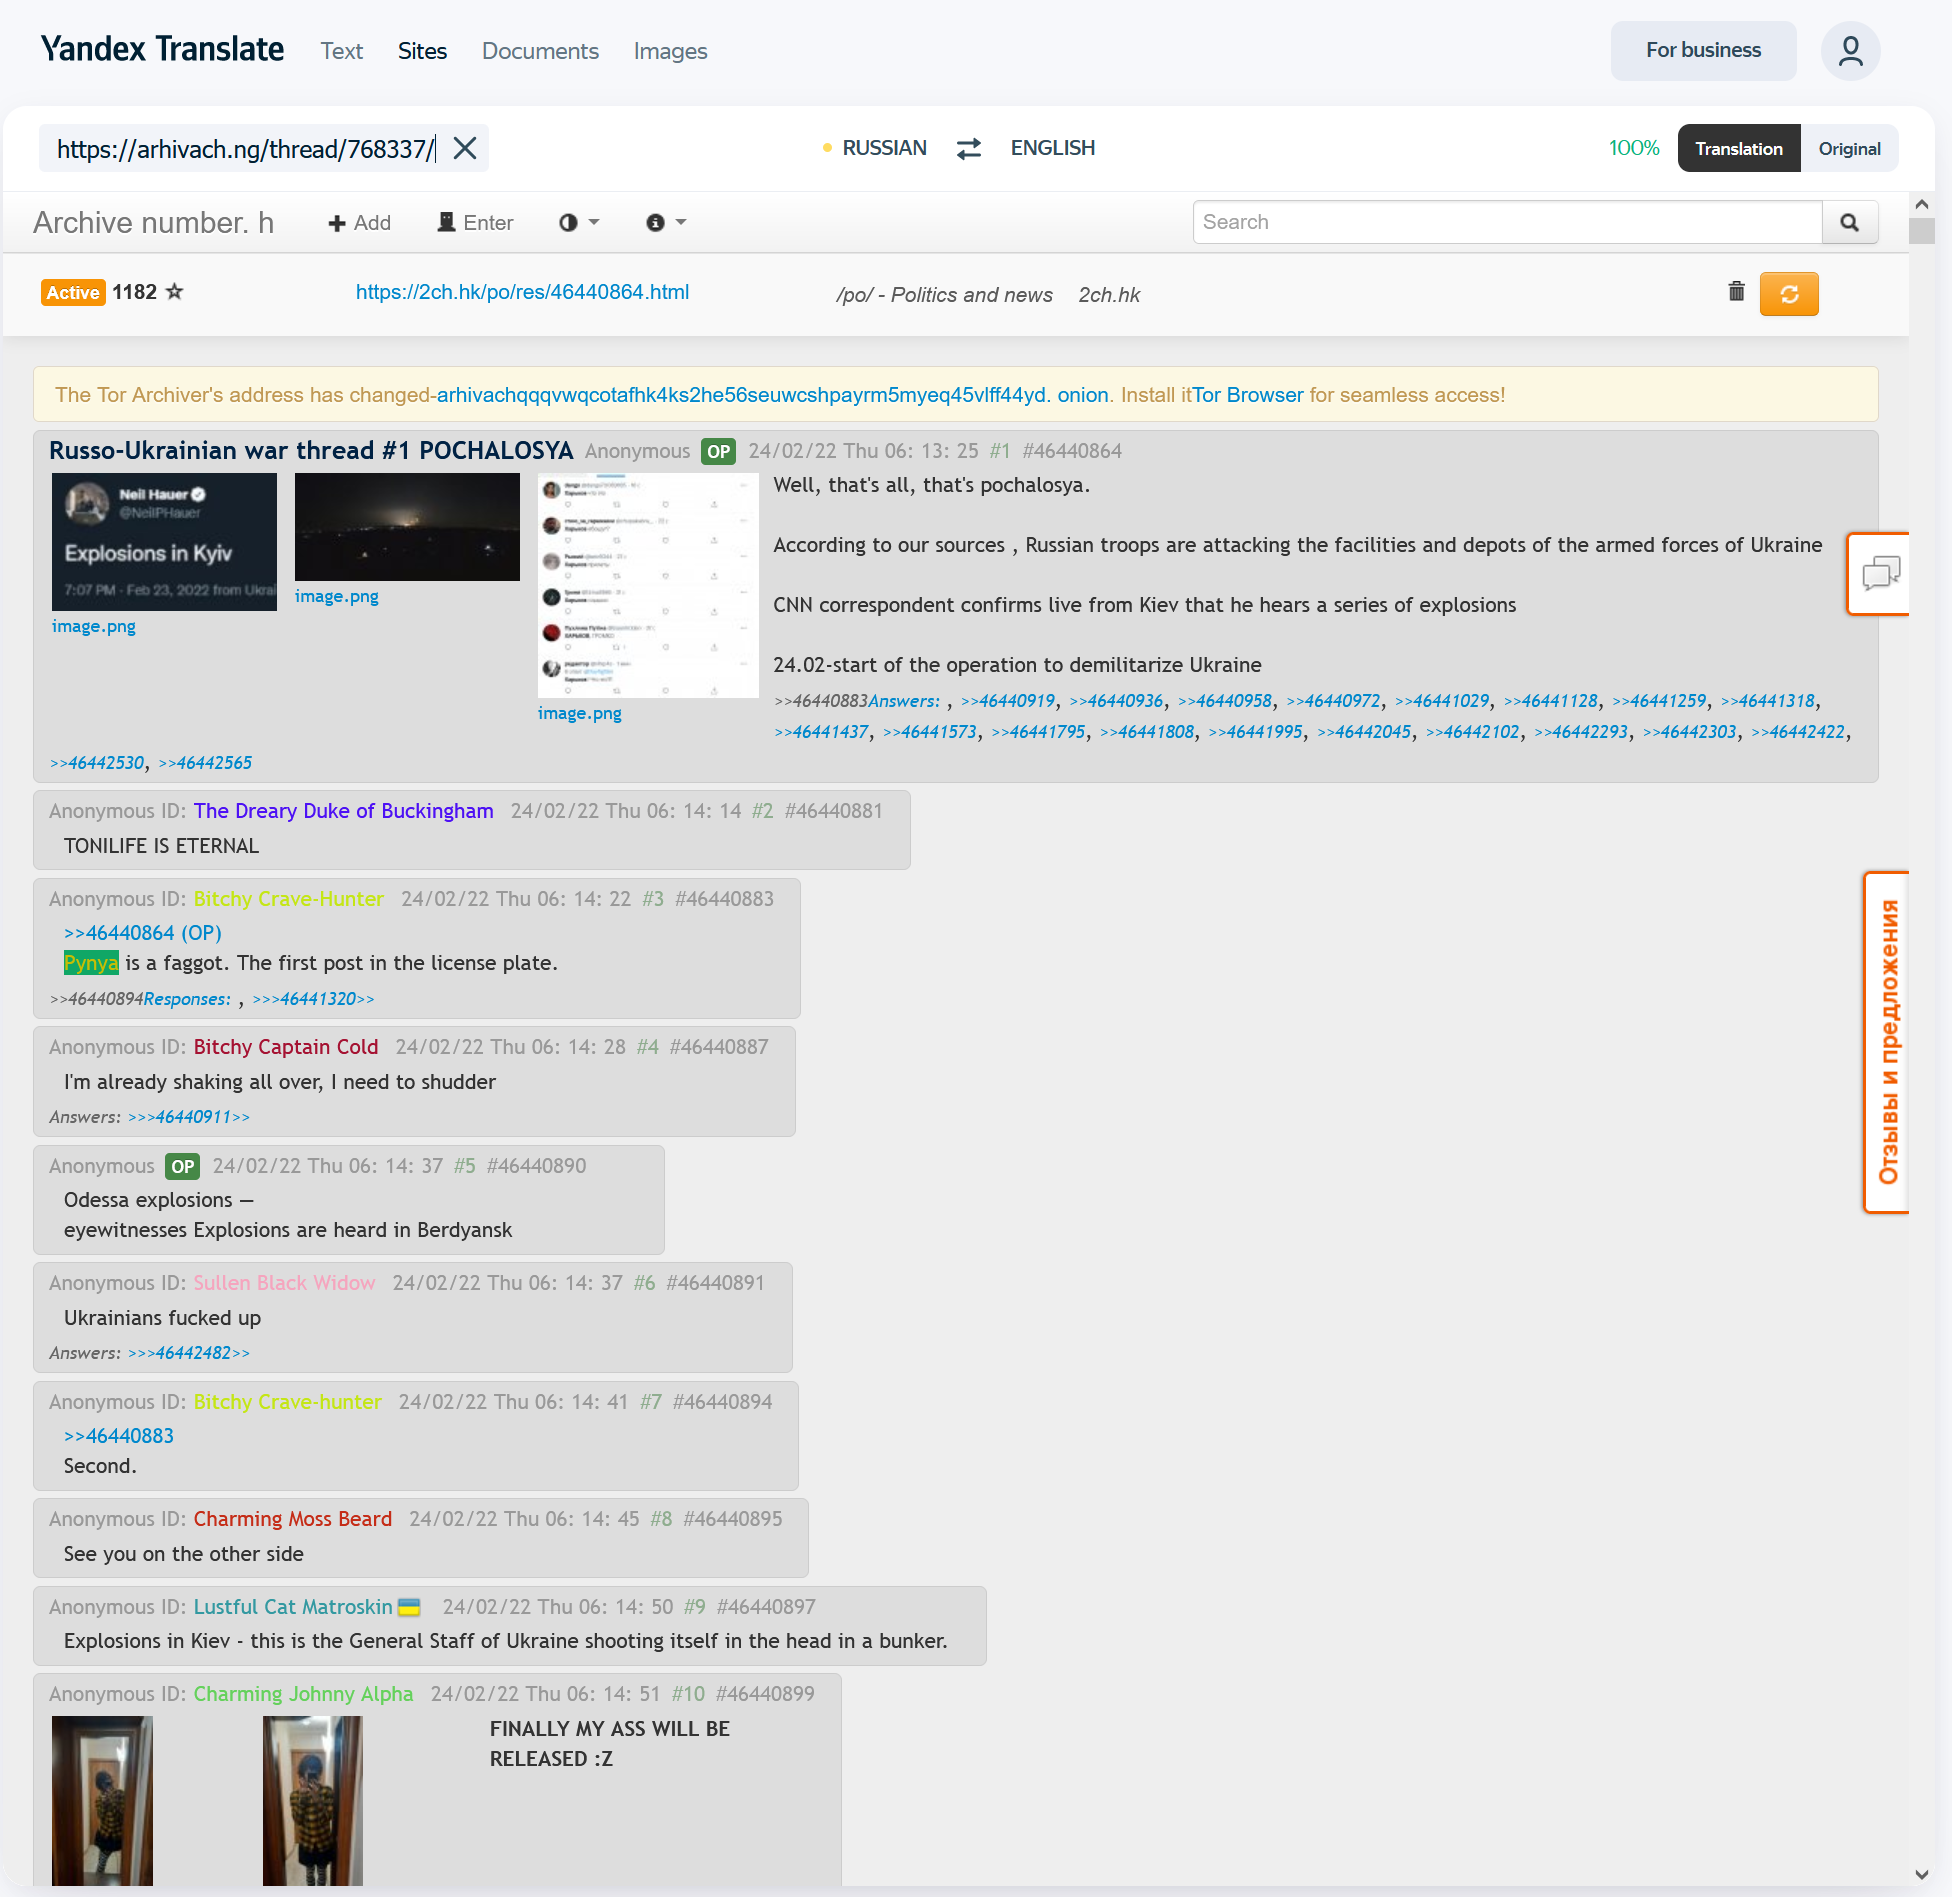Click the >>46440864 (OP) reference link
The image size is (1952, 1897).
click(142, 933)
